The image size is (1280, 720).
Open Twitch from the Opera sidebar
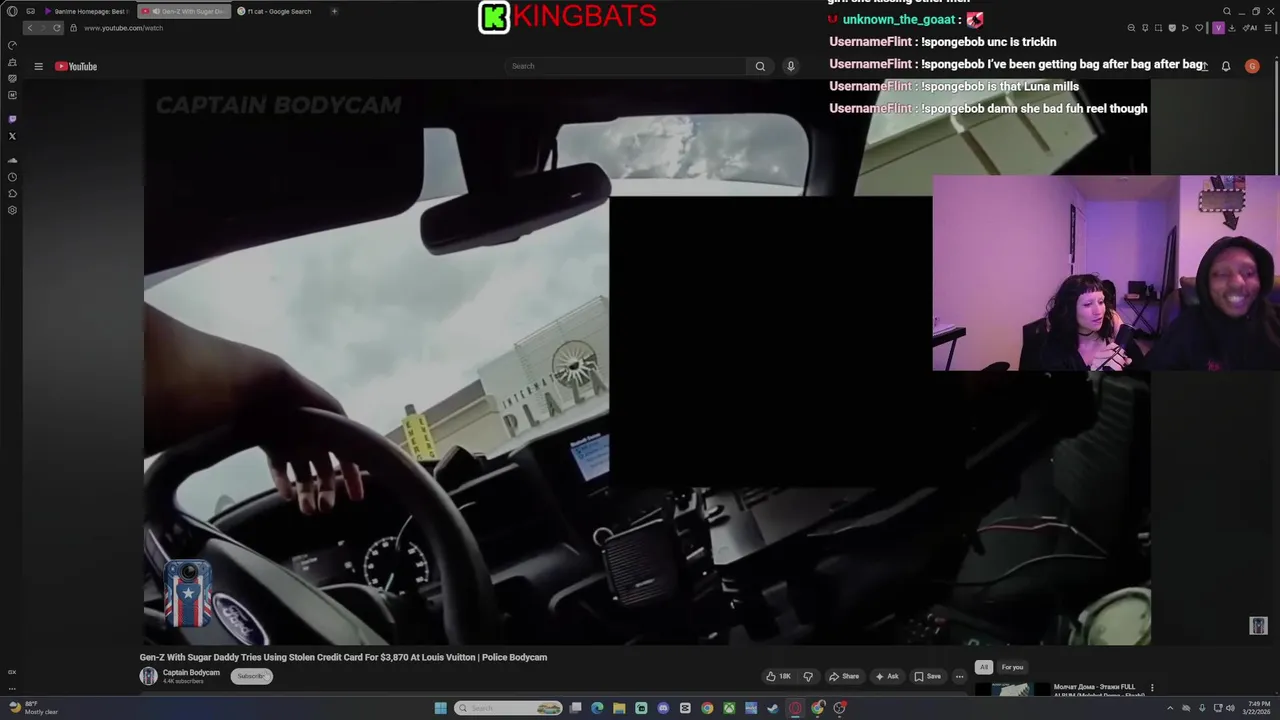point(12,119)
